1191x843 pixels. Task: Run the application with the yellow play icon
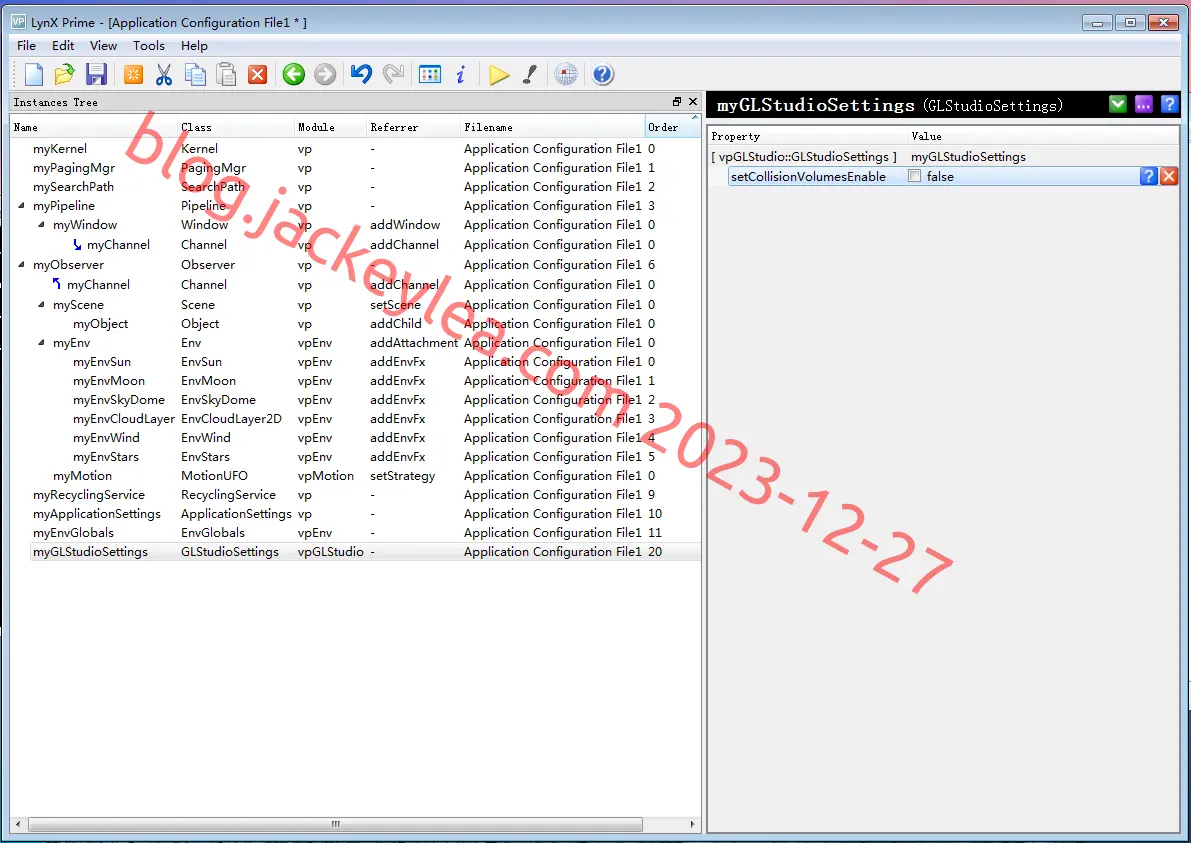coord(499,74)
